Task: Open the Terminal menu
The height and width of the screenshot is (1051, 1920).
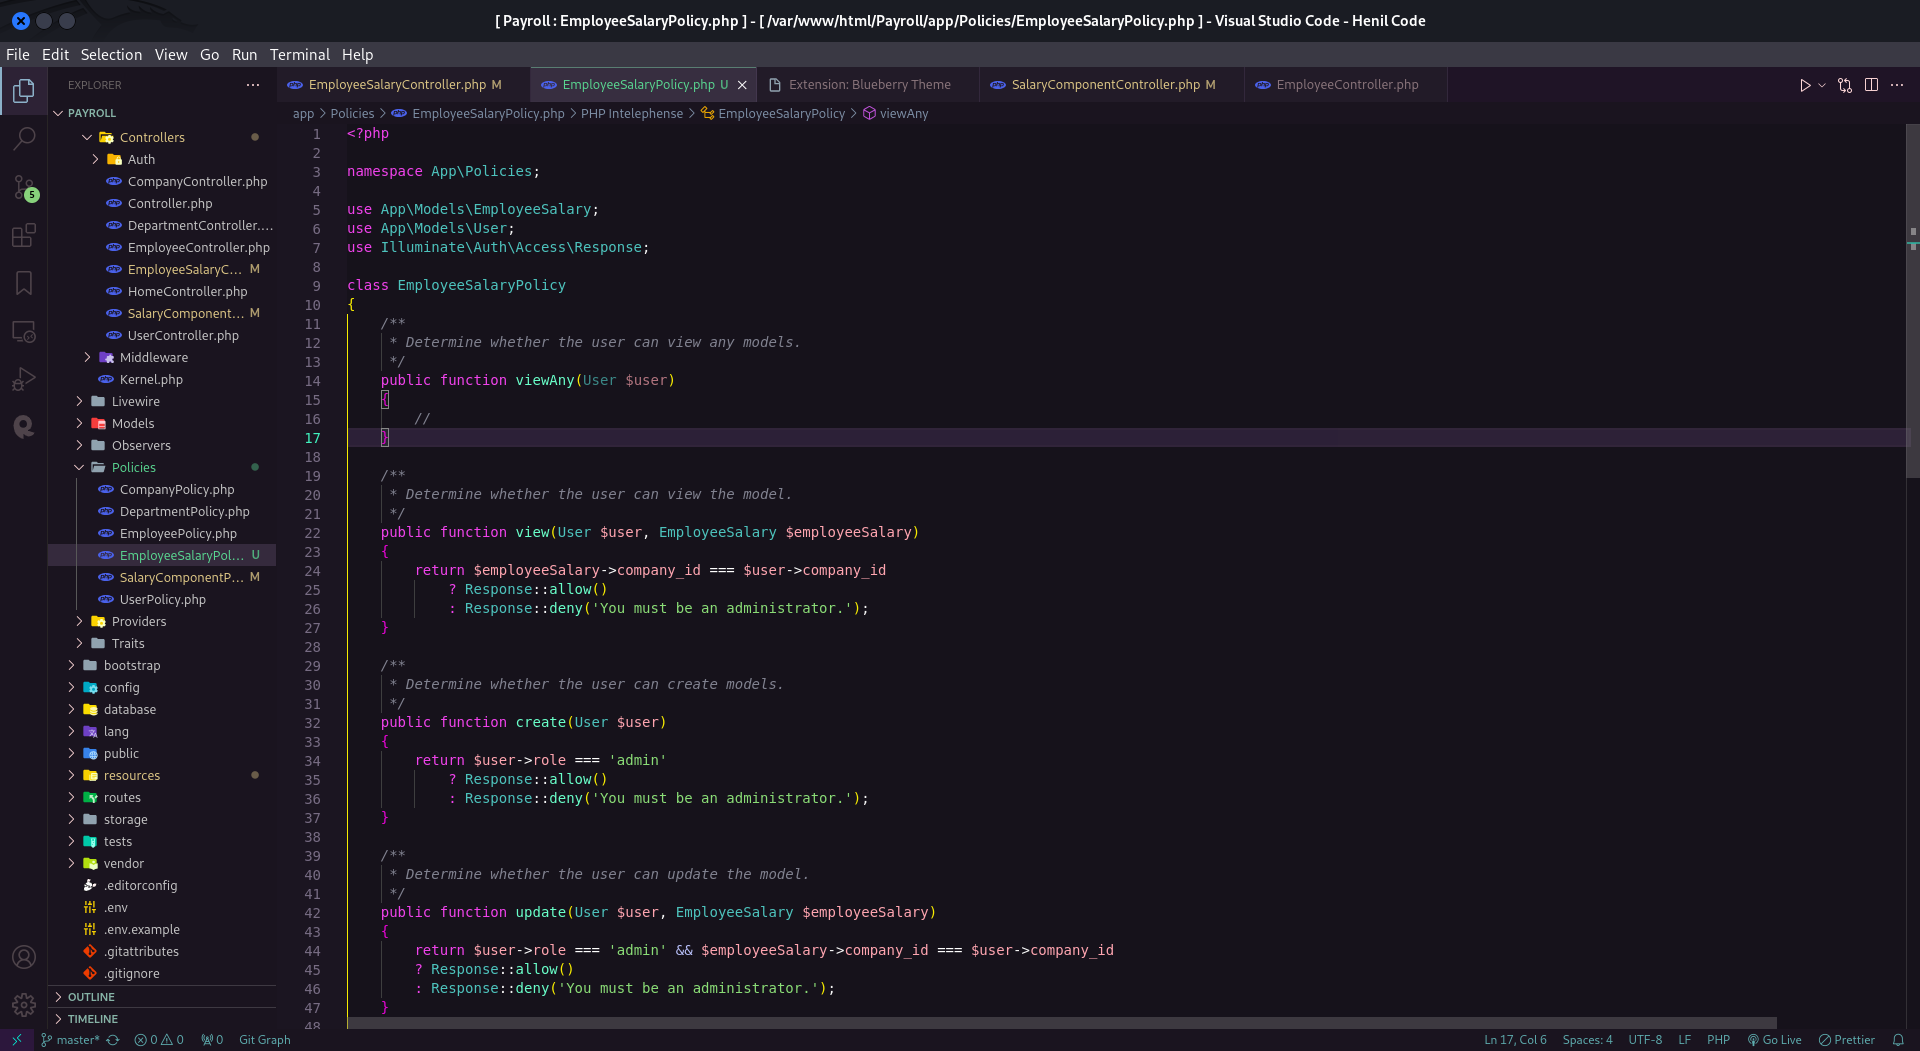Action: pos(299,55)
